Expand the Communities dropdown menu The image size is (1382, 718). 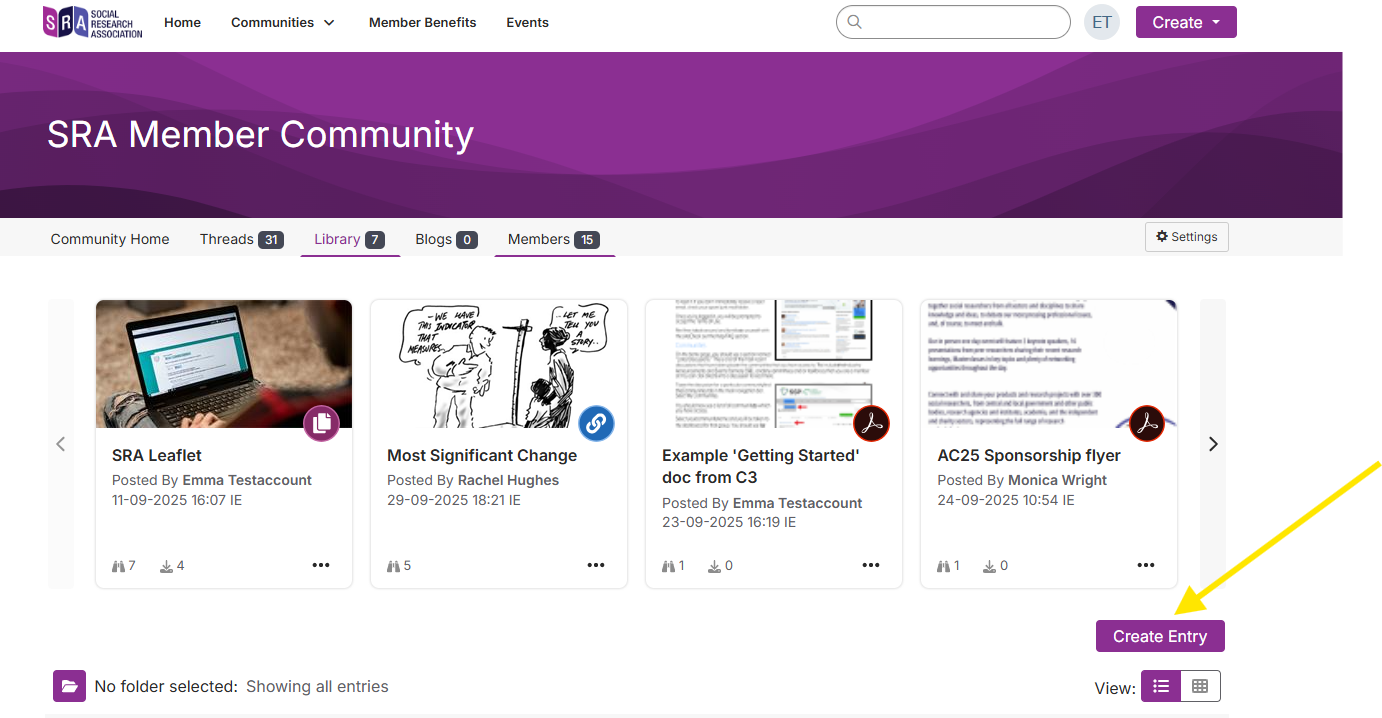click(283, 22)
